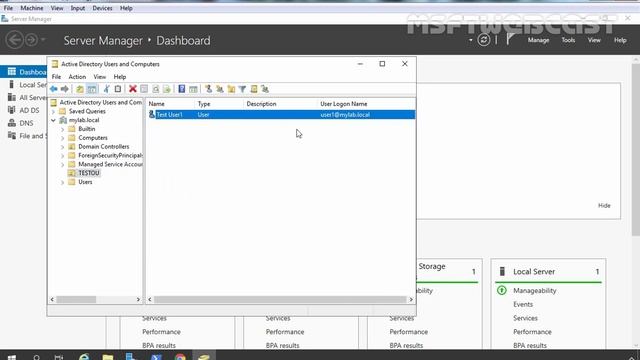Sort list by Name column header
Screen dimensions: 640x360
[x=156, y=104]
